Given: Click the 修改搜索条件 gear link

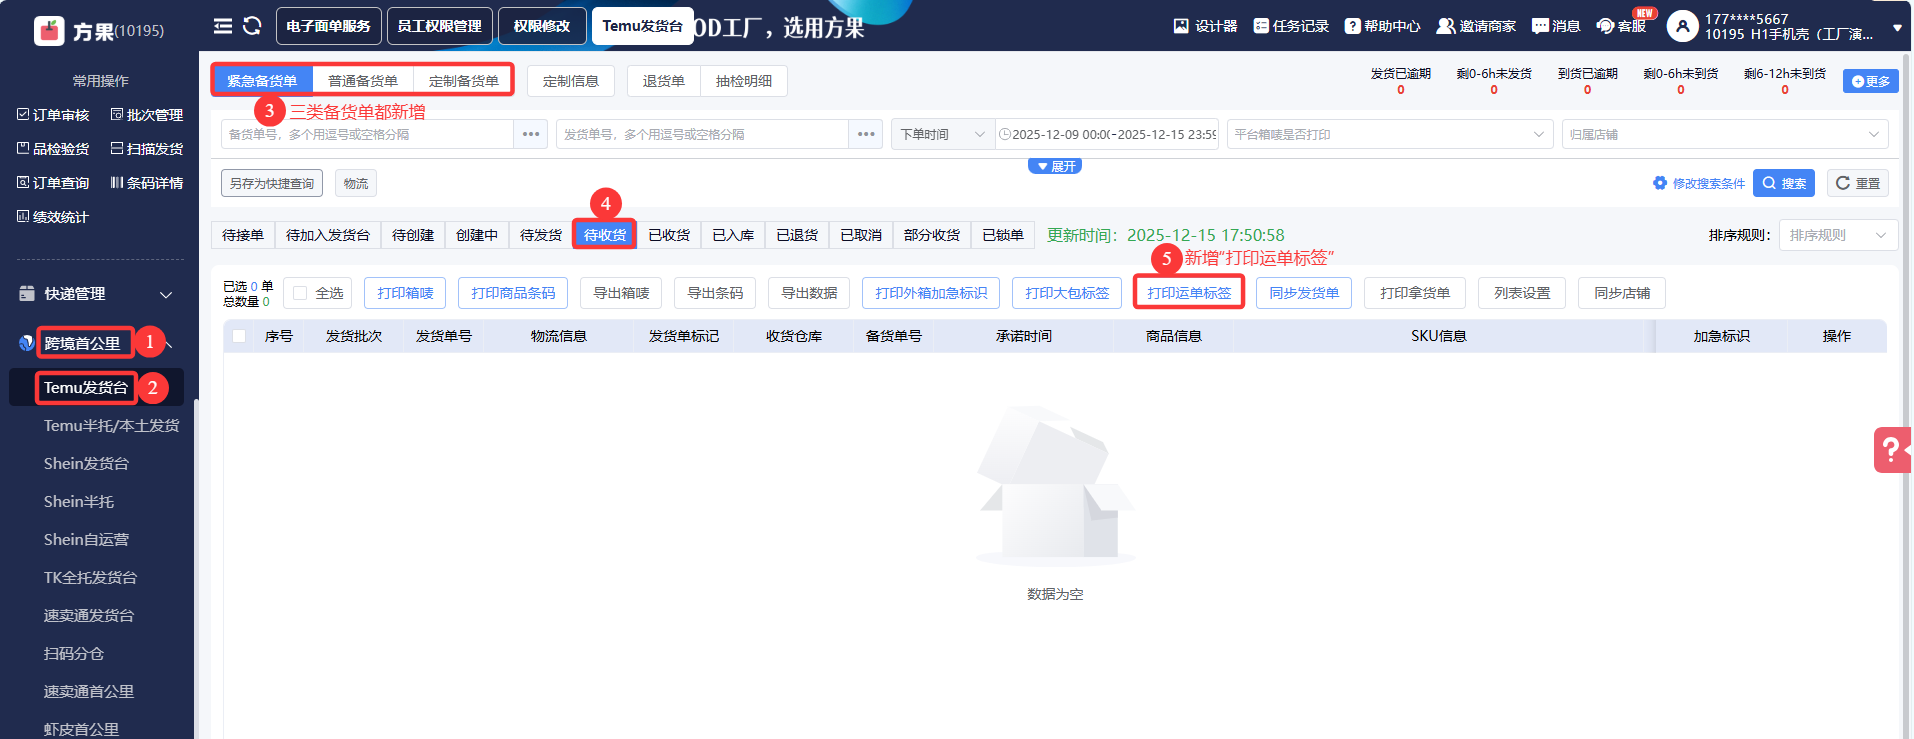Looking at the screenshot, I should pyautogui.click(x=1699, y=183).
